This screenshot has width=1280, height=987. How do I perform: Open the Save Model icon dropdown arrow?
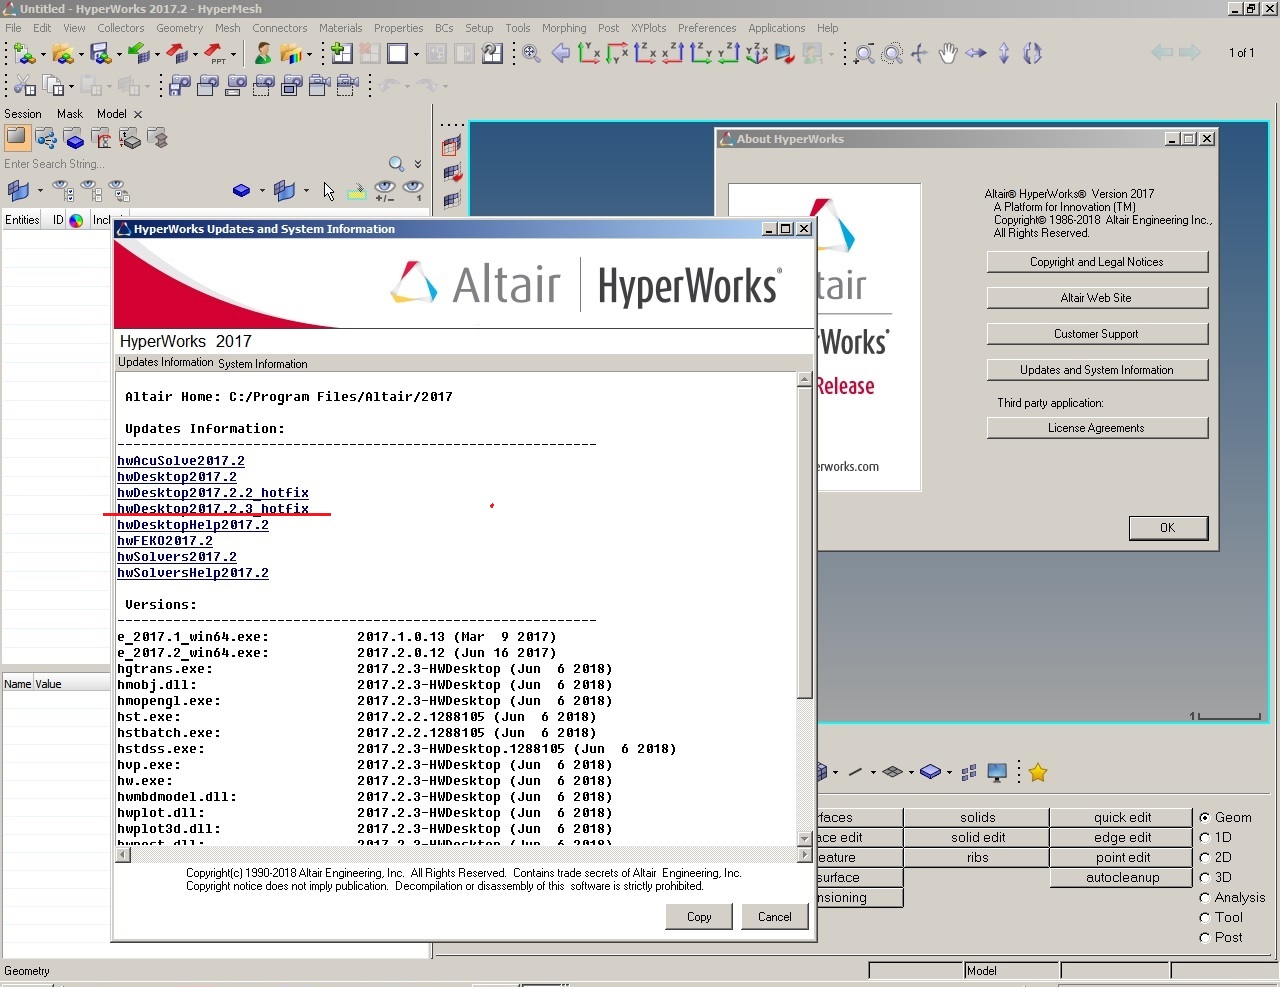(x=119, y=54)
